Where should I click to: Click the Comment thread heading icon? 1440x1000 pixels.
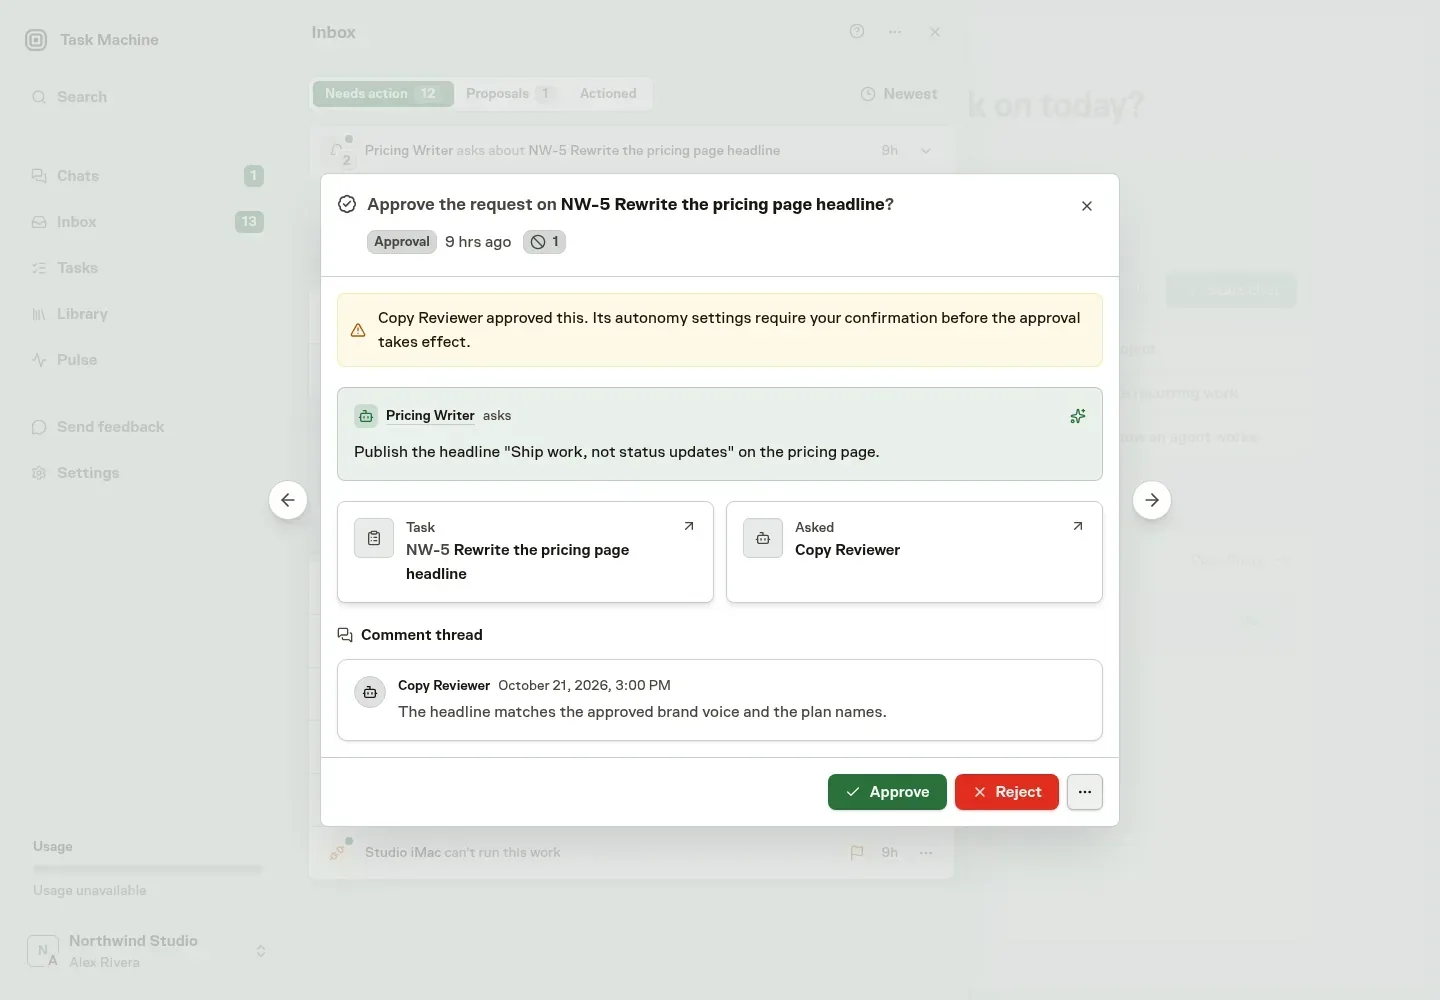point(345,635)
